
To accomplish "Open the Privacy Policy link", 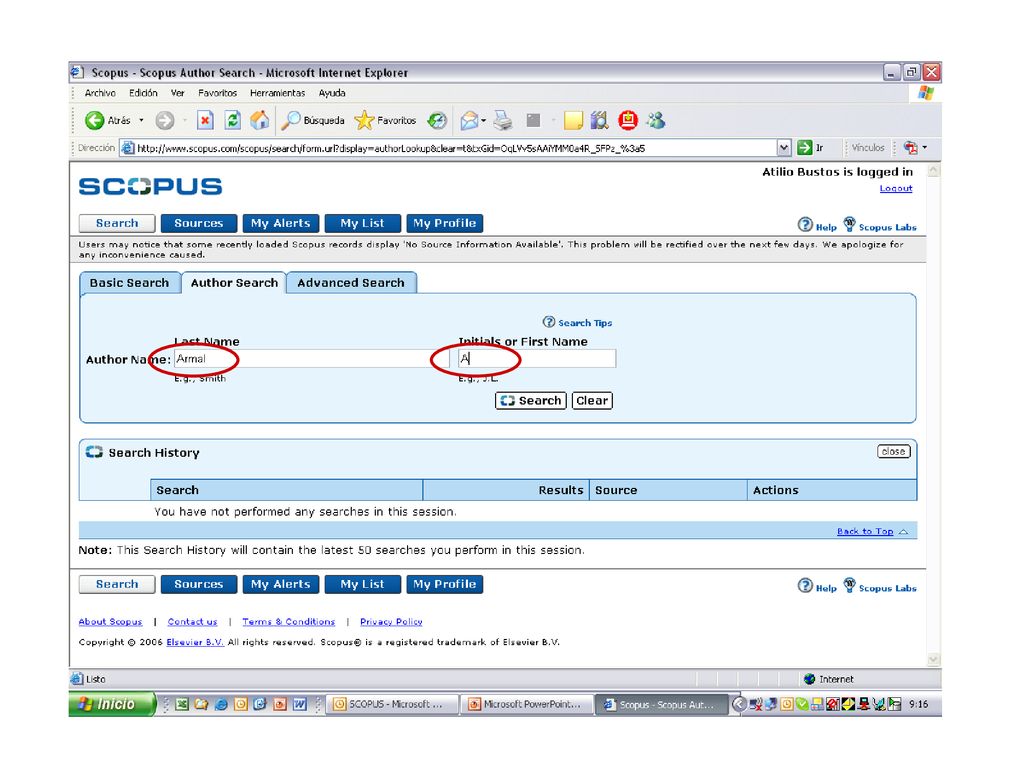I will click(x=391, y=622).
